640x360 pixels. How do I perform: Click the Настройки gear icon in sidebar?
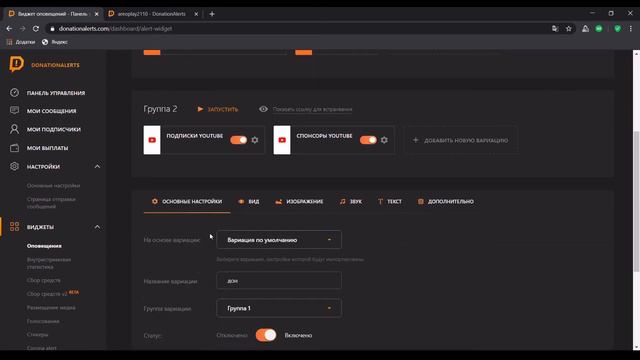(x=14, y=167)
